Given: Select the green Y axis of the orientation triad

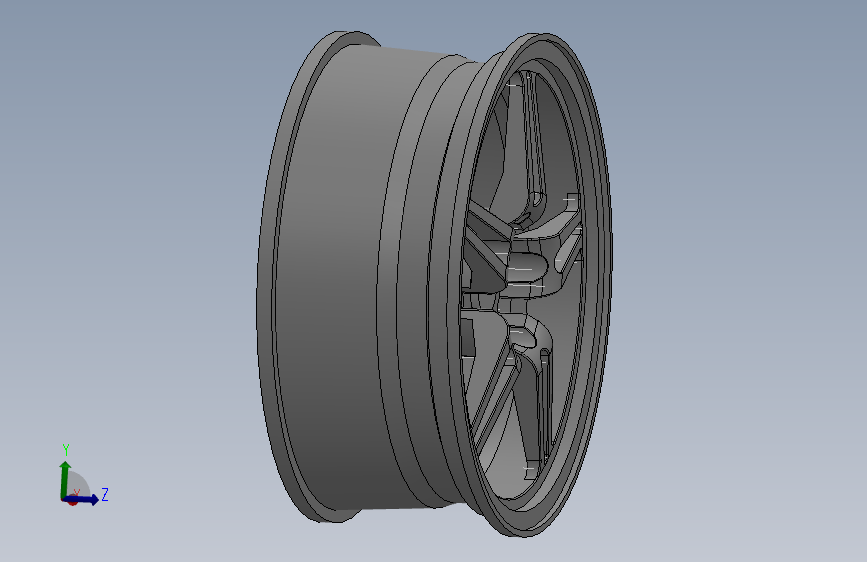Looking at the screenshot, I should (x=65, y=479).
